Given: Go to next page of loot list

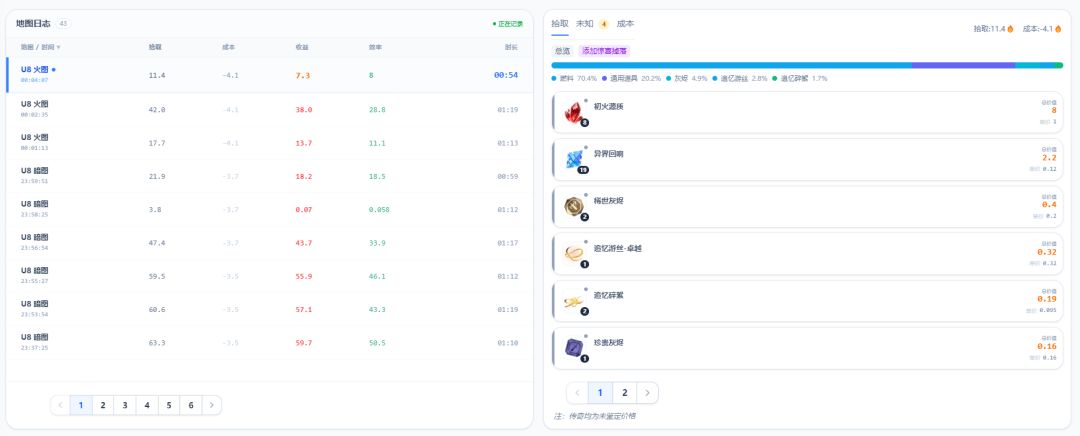Looking at the screenshot, I should click(647, 393).
